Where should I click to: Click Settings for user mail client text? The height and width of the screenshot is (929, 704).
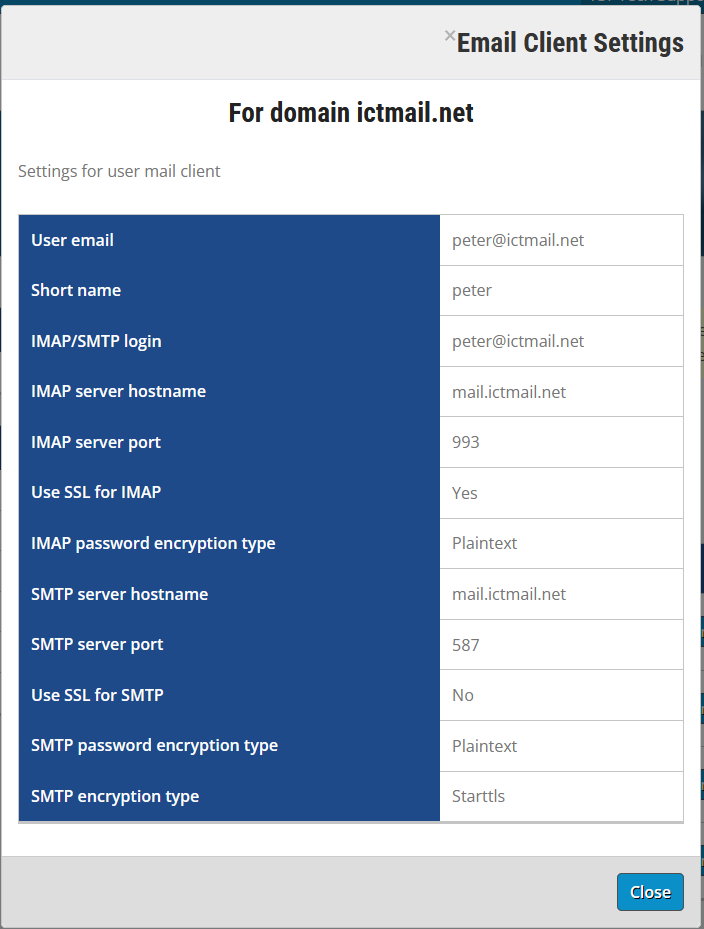point(119,171)
